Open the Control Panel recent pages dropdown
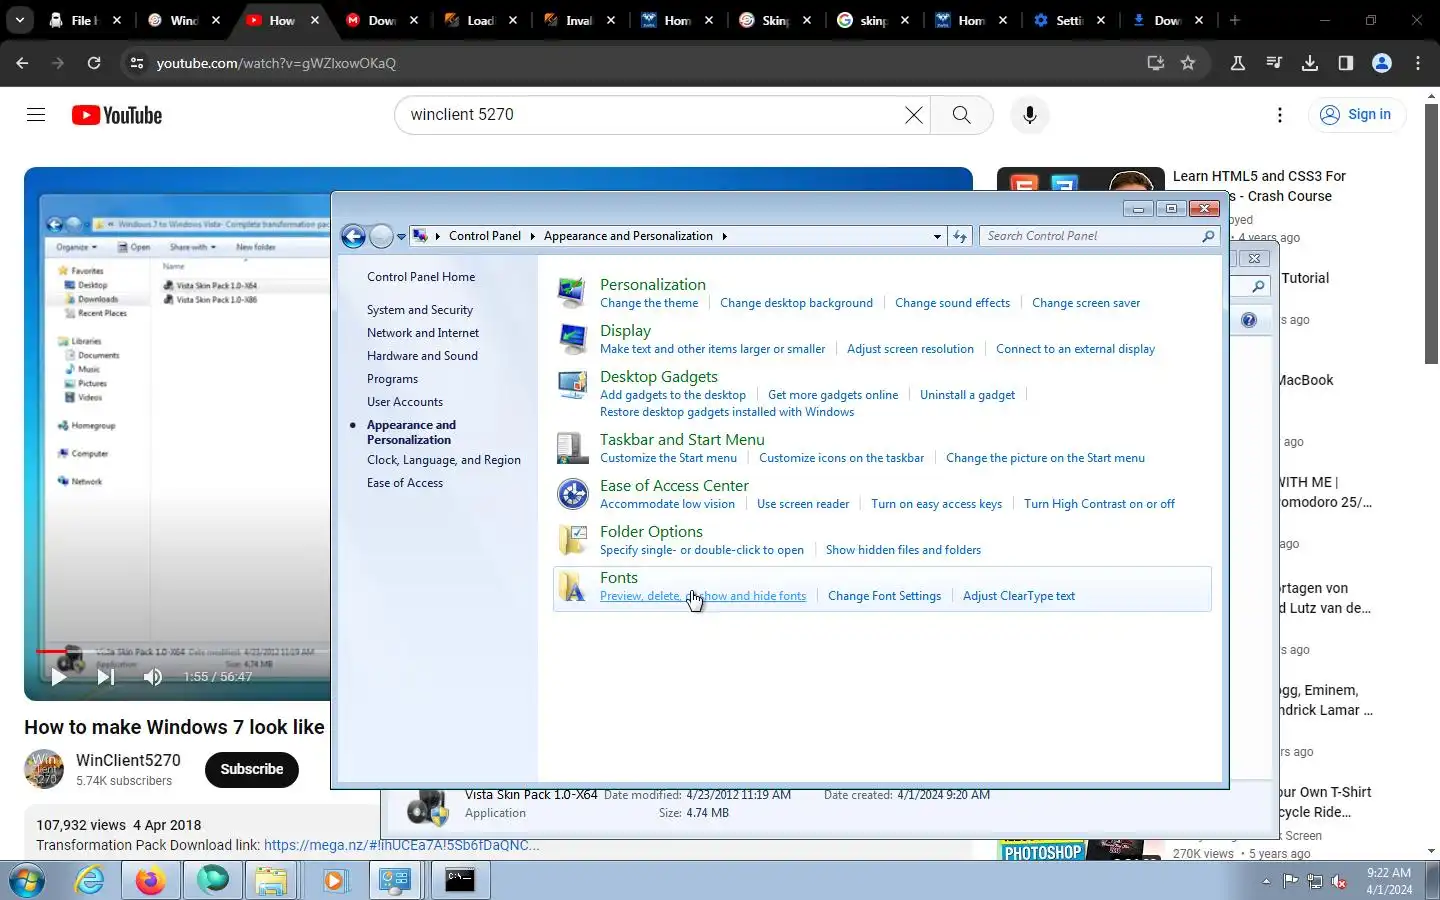The width and height of the screenshot is (1440, 900). pyautogui.click(x=401, y=237)
